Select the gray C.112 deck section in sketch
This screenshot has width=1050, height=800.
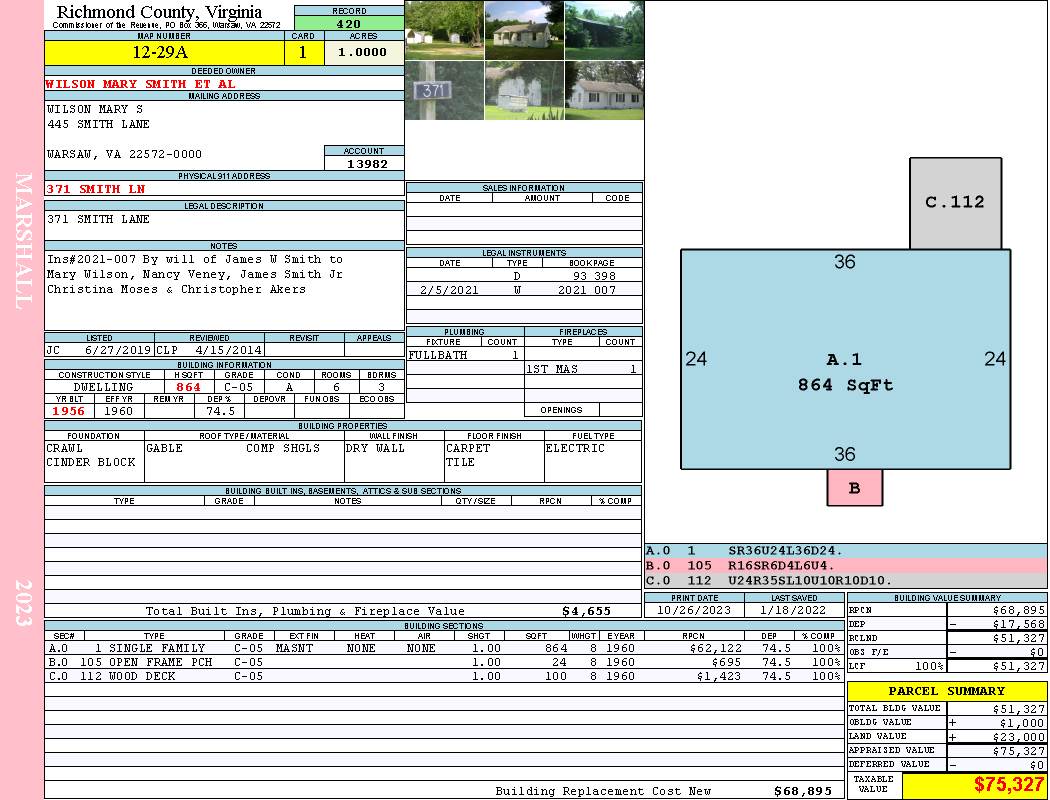pos(954,203)
